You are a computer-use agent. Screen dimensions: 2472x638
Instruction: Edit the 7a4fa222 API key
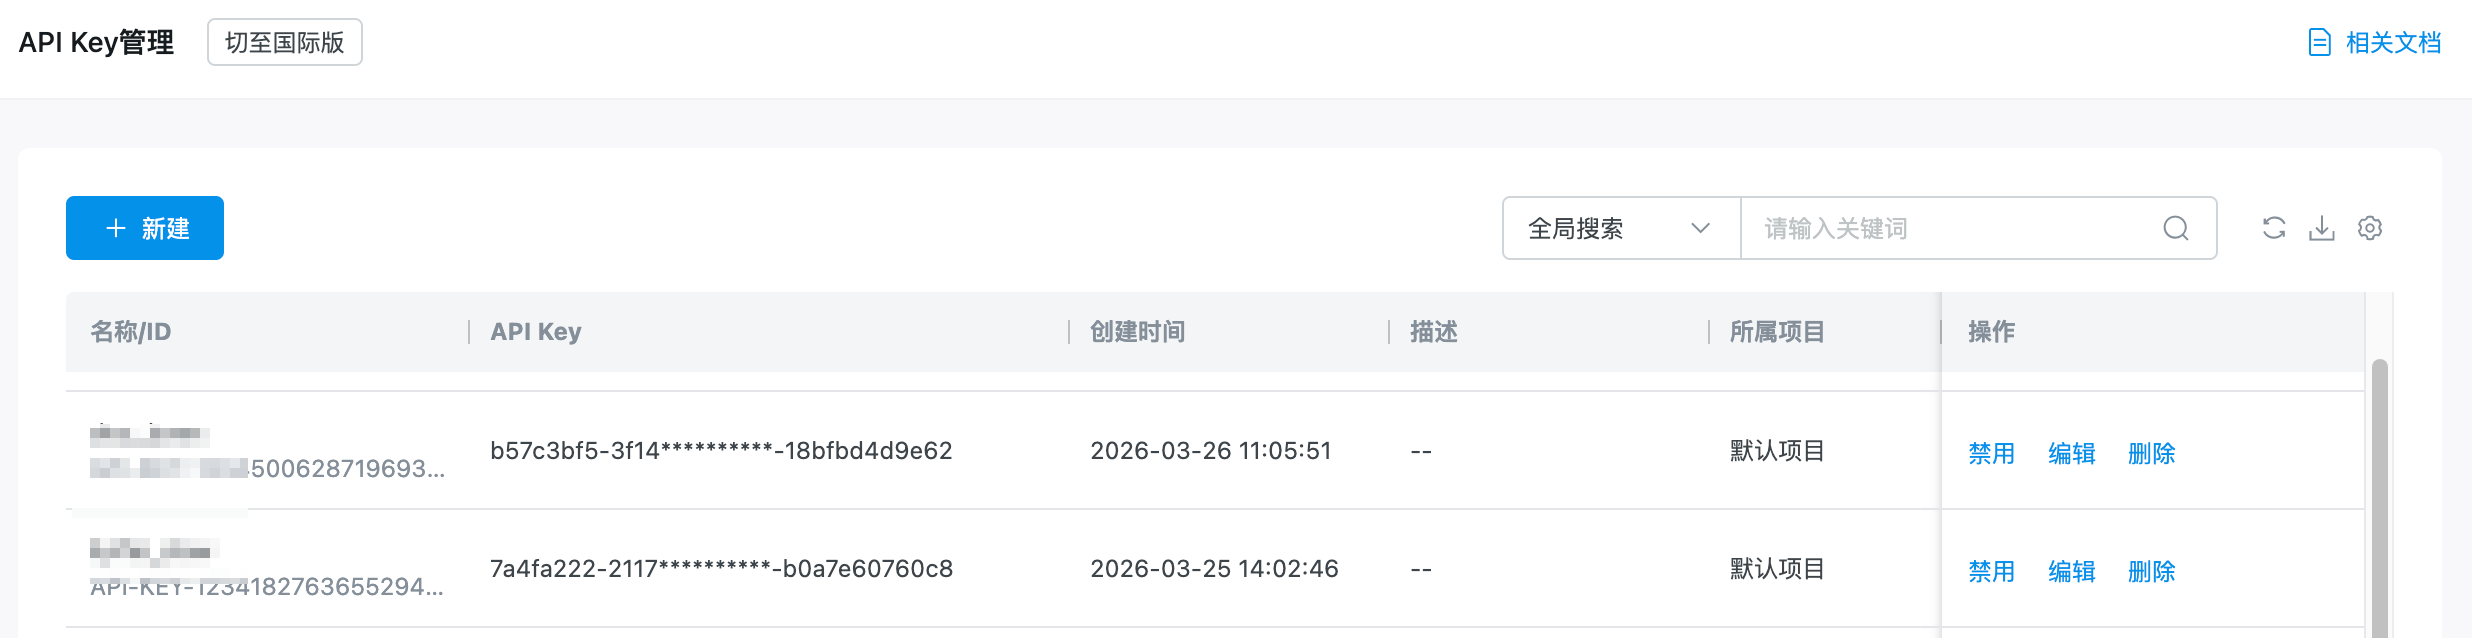(x=2071, y=571)
